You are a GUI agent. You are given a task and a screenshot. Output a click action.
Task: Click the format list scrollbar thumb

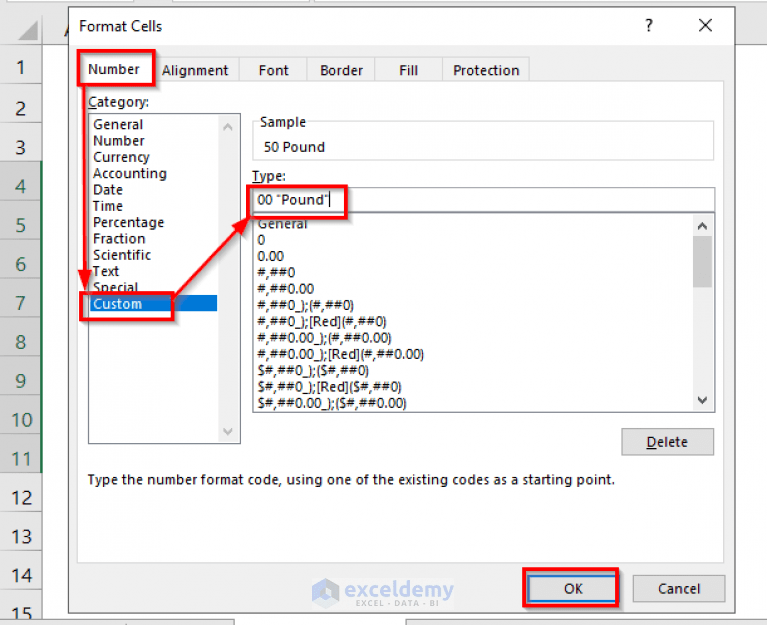coord(702,262)
